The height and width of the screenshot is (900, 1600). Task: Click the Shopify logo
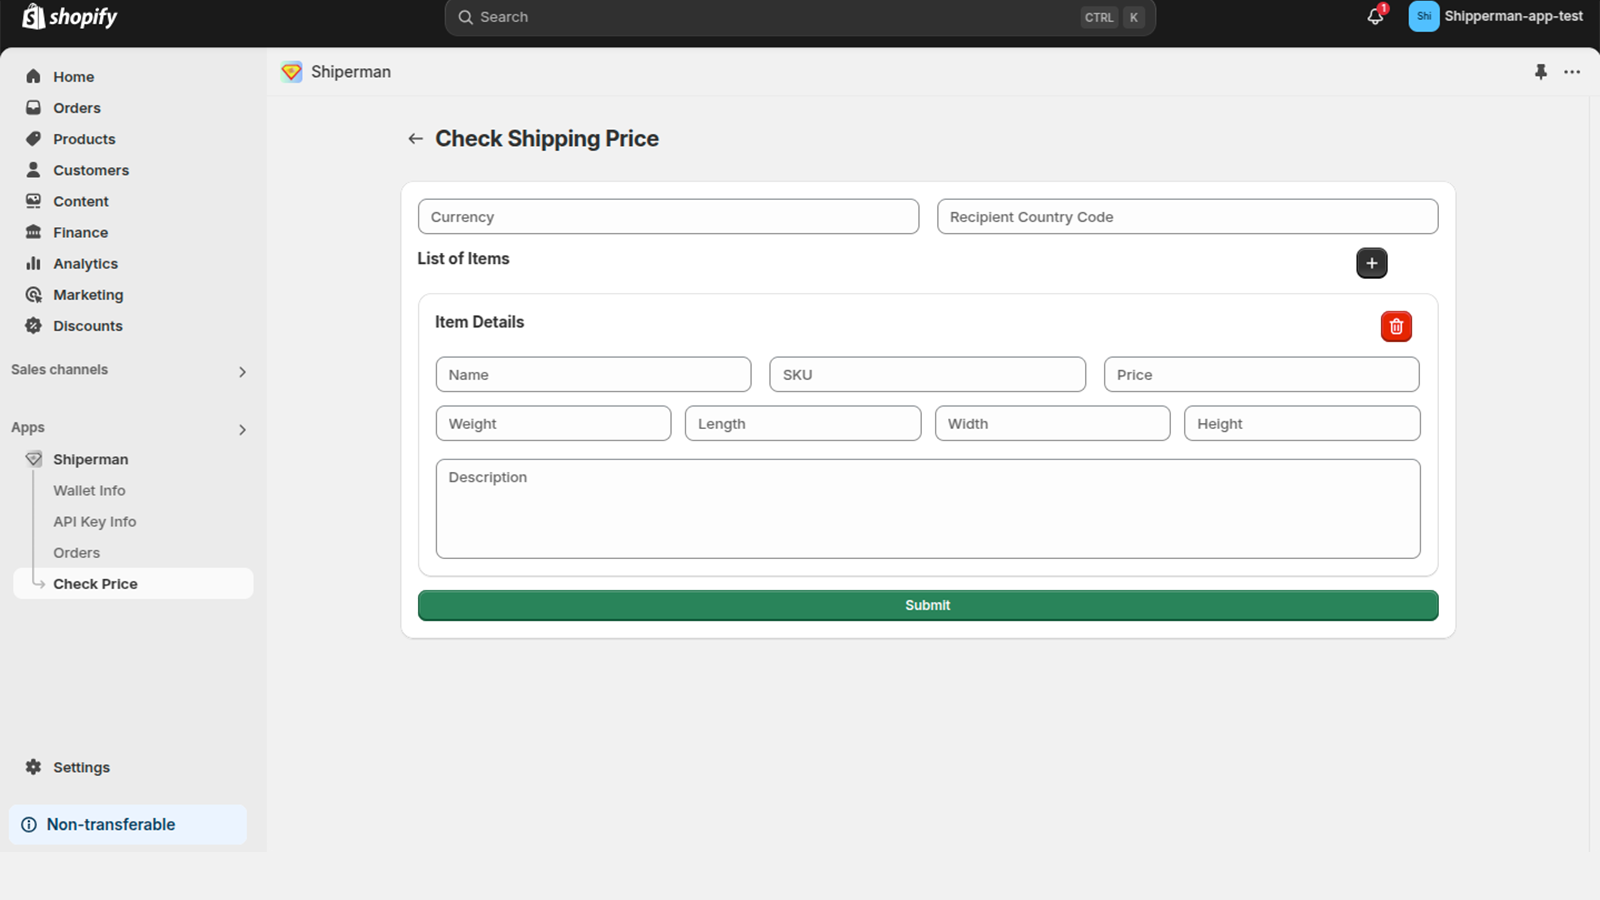click(x=70, y=17)
